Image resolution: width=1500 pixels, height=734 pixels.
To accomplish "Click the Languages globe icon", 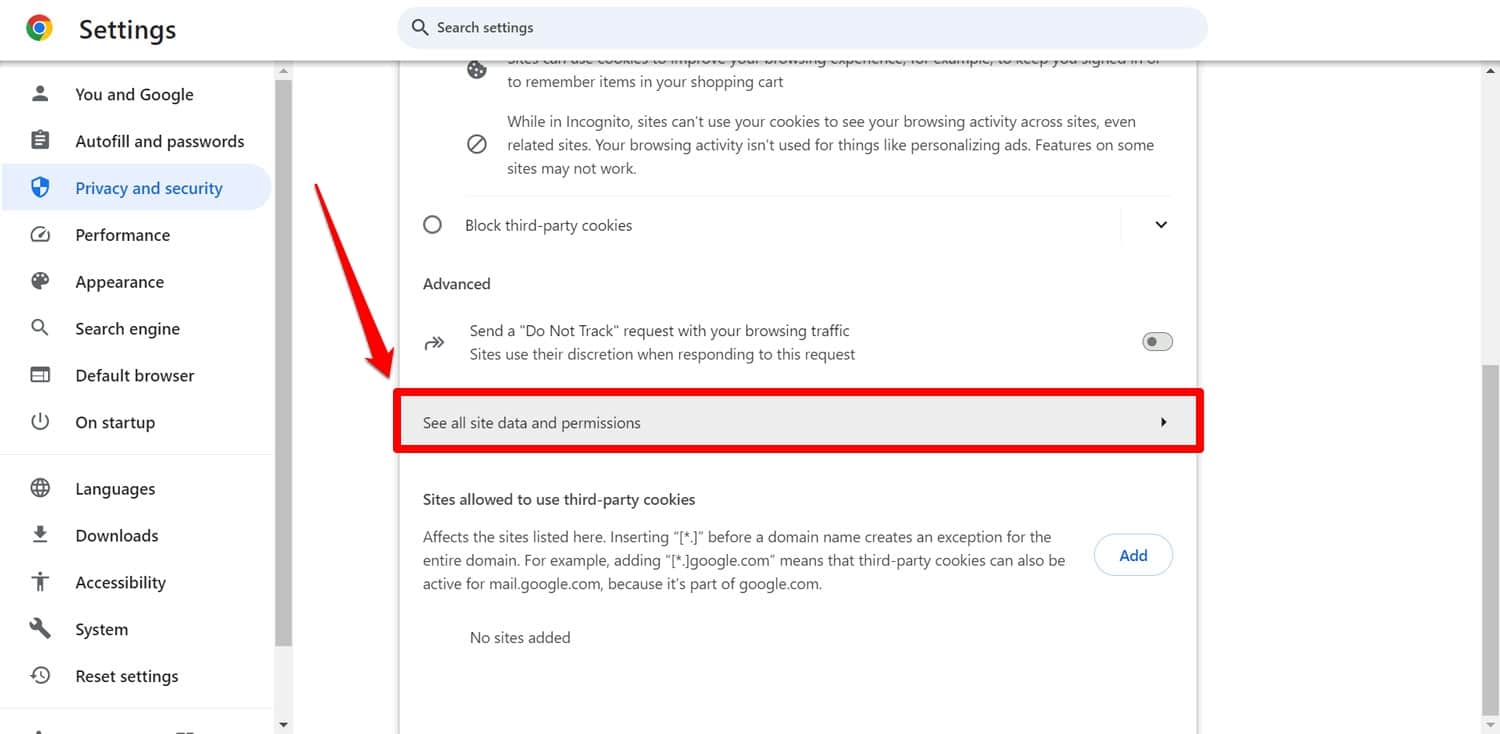I will click(40, 489).
